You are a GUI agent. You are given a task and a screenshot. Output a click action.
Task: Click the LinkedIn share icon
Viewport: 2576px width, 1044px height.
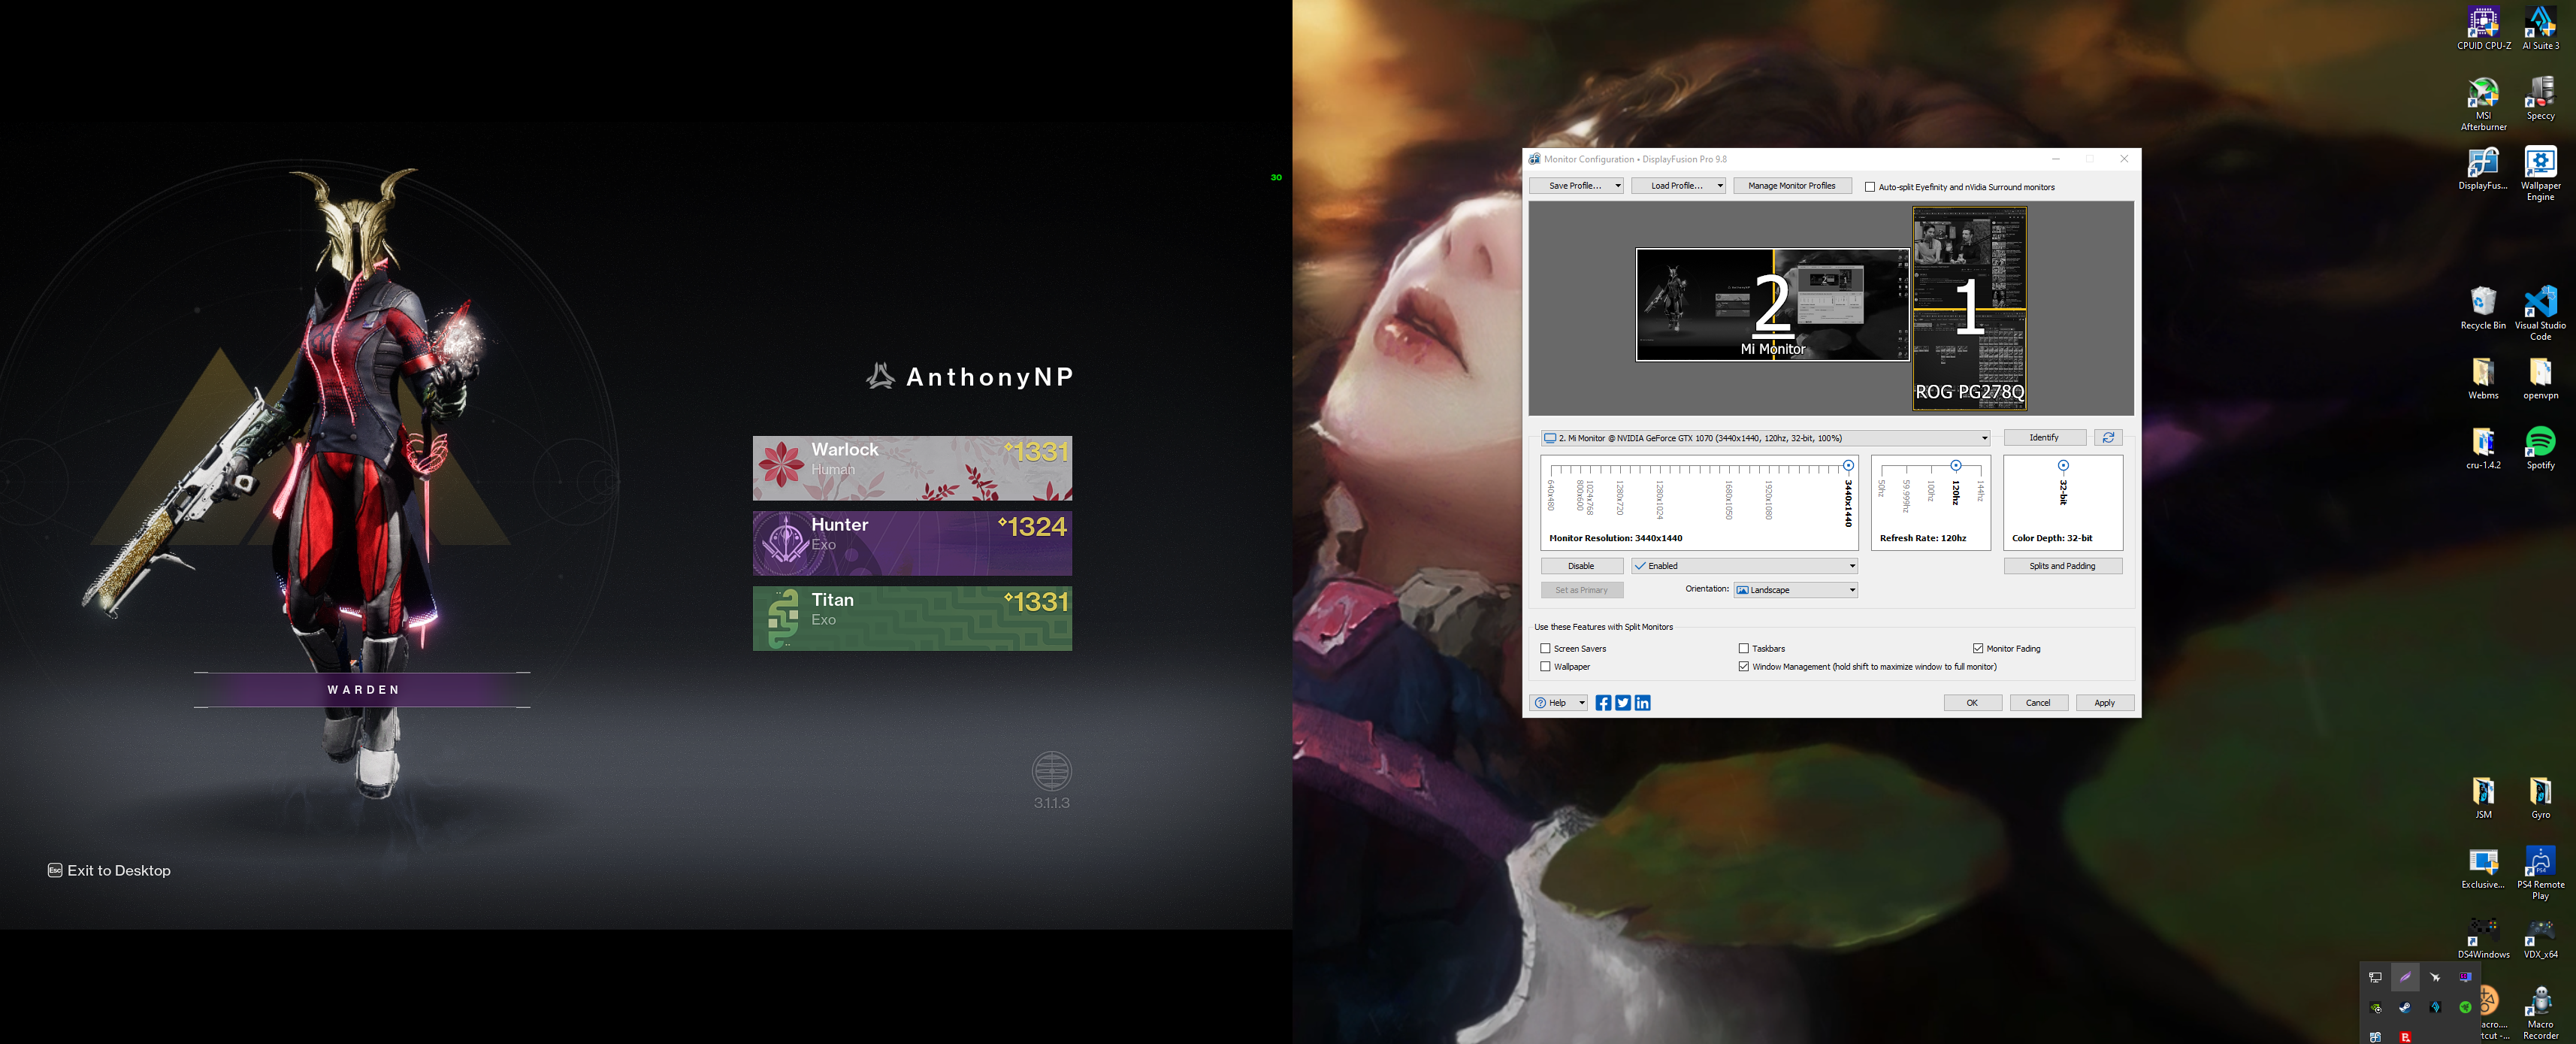1642,703
